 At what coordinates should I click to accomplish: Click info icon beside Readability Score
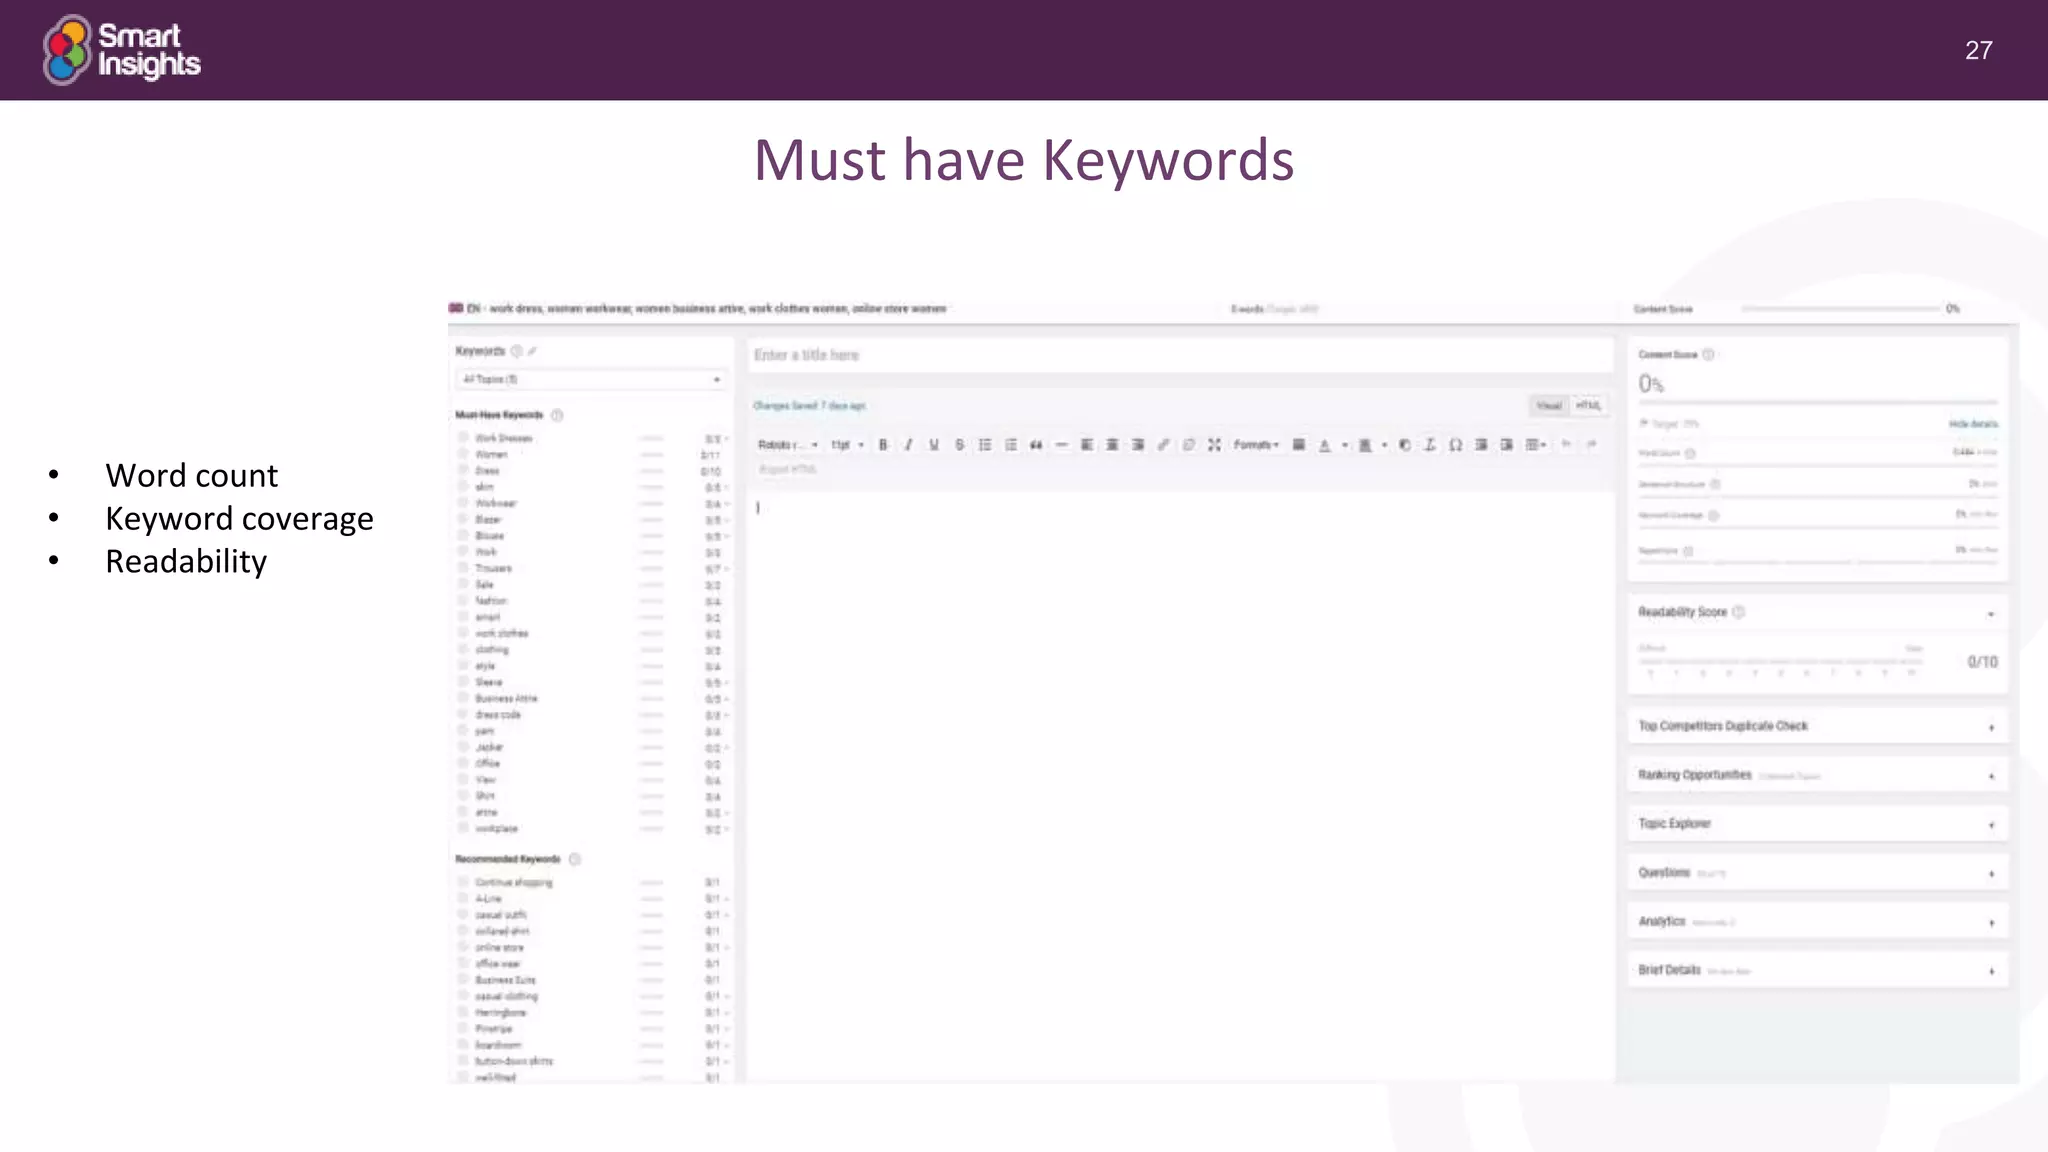point(1738,612)
